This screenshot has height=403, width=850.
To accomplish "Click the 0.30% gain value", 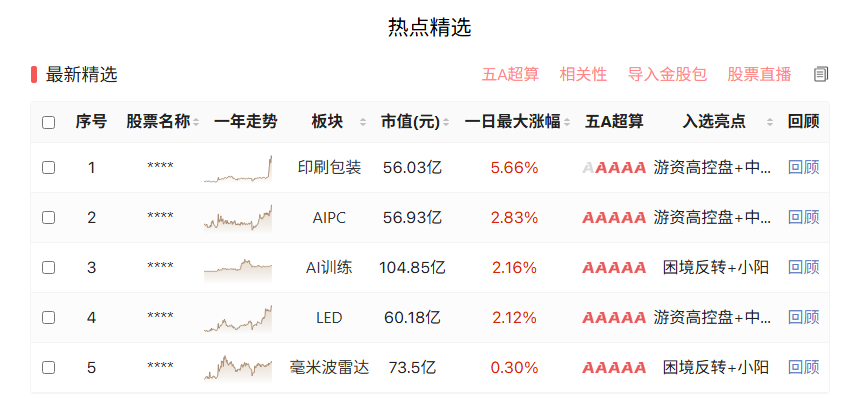I will click(x=514, y=368).
